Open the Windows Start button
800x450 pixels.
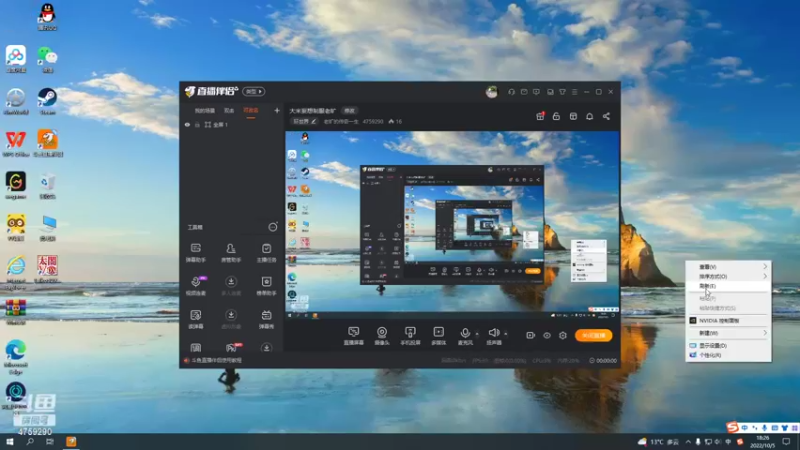(x=10, y=442)
